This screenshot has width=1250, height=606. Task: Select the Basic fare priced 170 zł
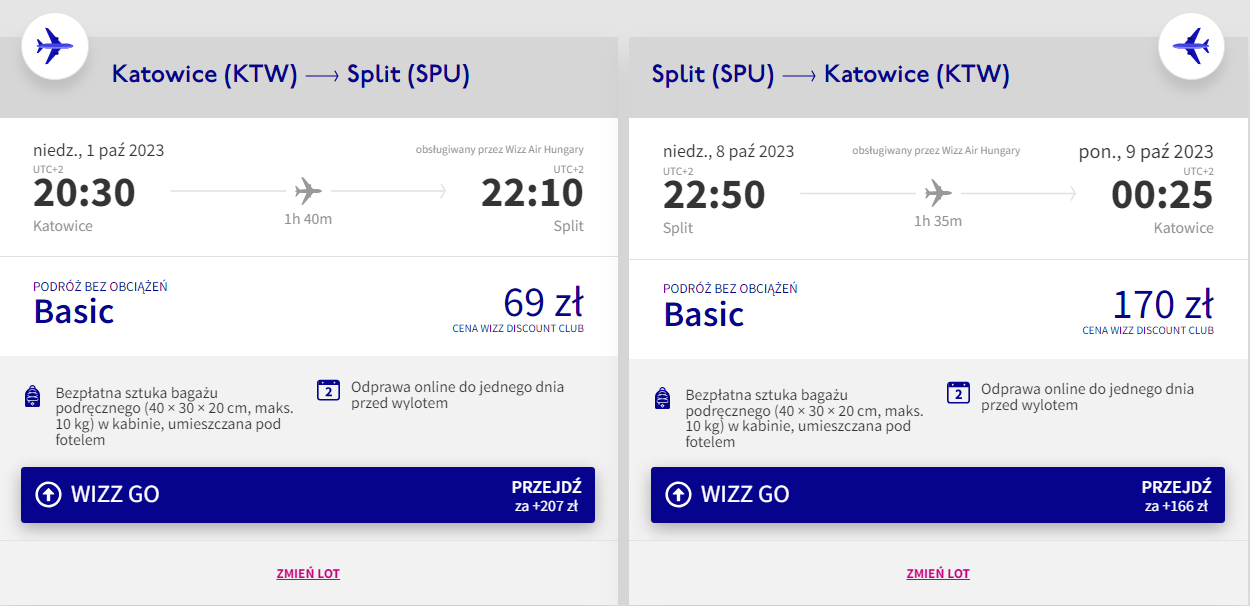[938, 308]
